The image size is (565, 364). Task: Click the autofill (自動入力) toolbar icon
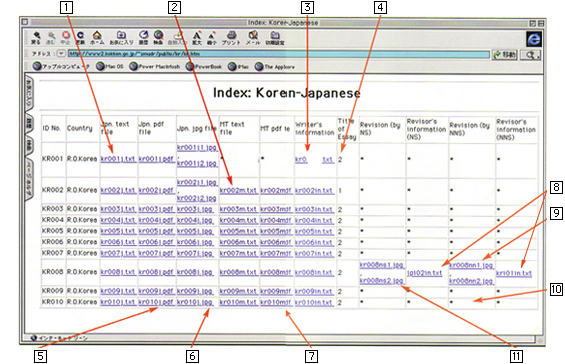(178, 37)
